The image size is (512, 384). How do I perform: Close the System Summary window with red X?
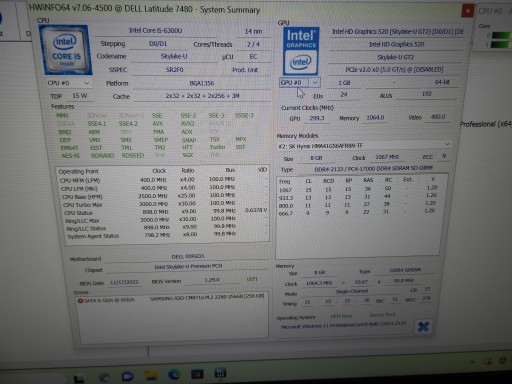467,11
